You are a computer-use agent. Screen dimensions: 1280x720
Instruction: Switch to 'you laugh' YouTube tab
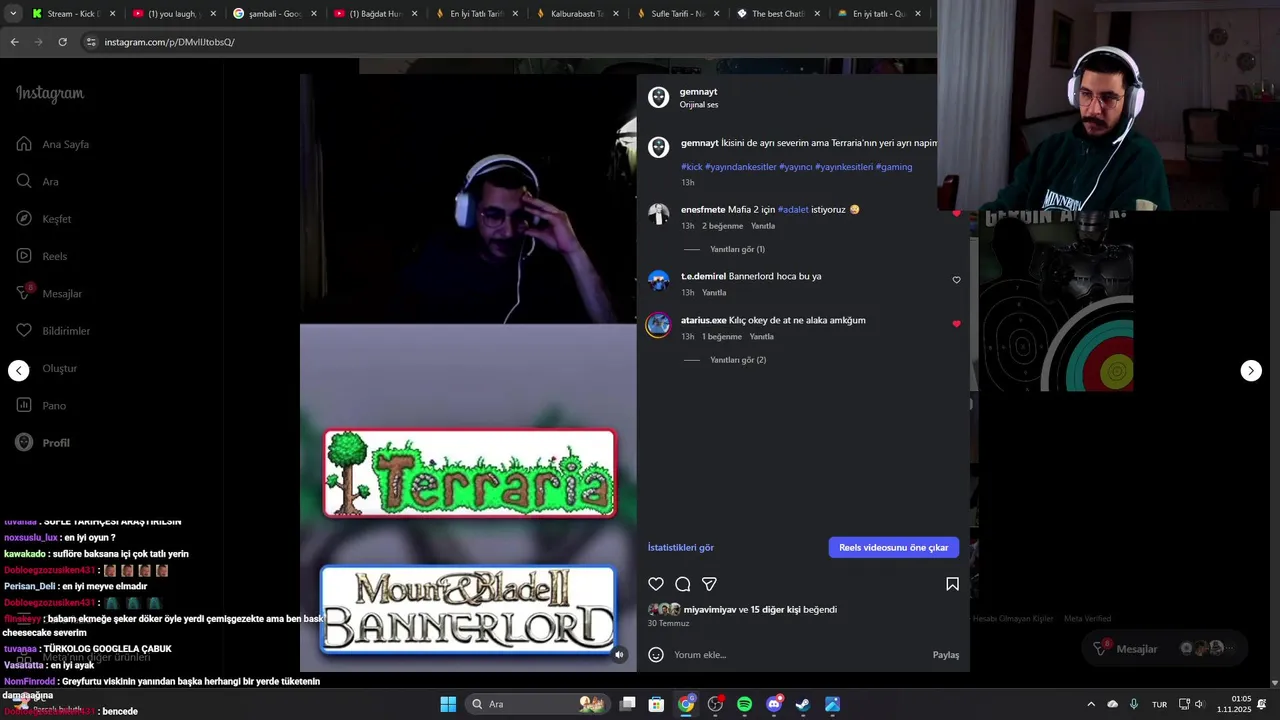click(x=173, y=14)
